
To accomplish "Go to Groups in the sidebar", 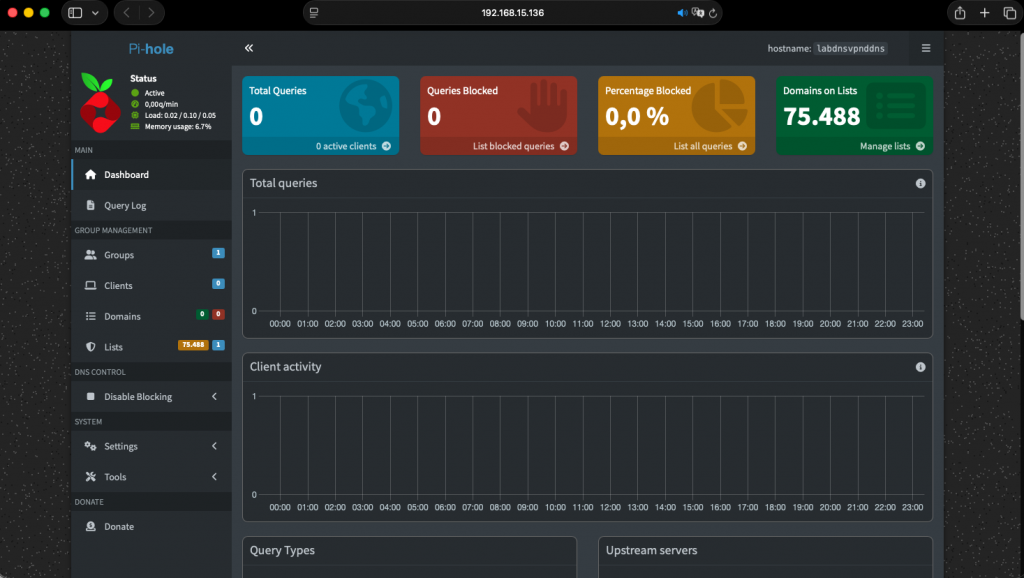I will [119, 256].
